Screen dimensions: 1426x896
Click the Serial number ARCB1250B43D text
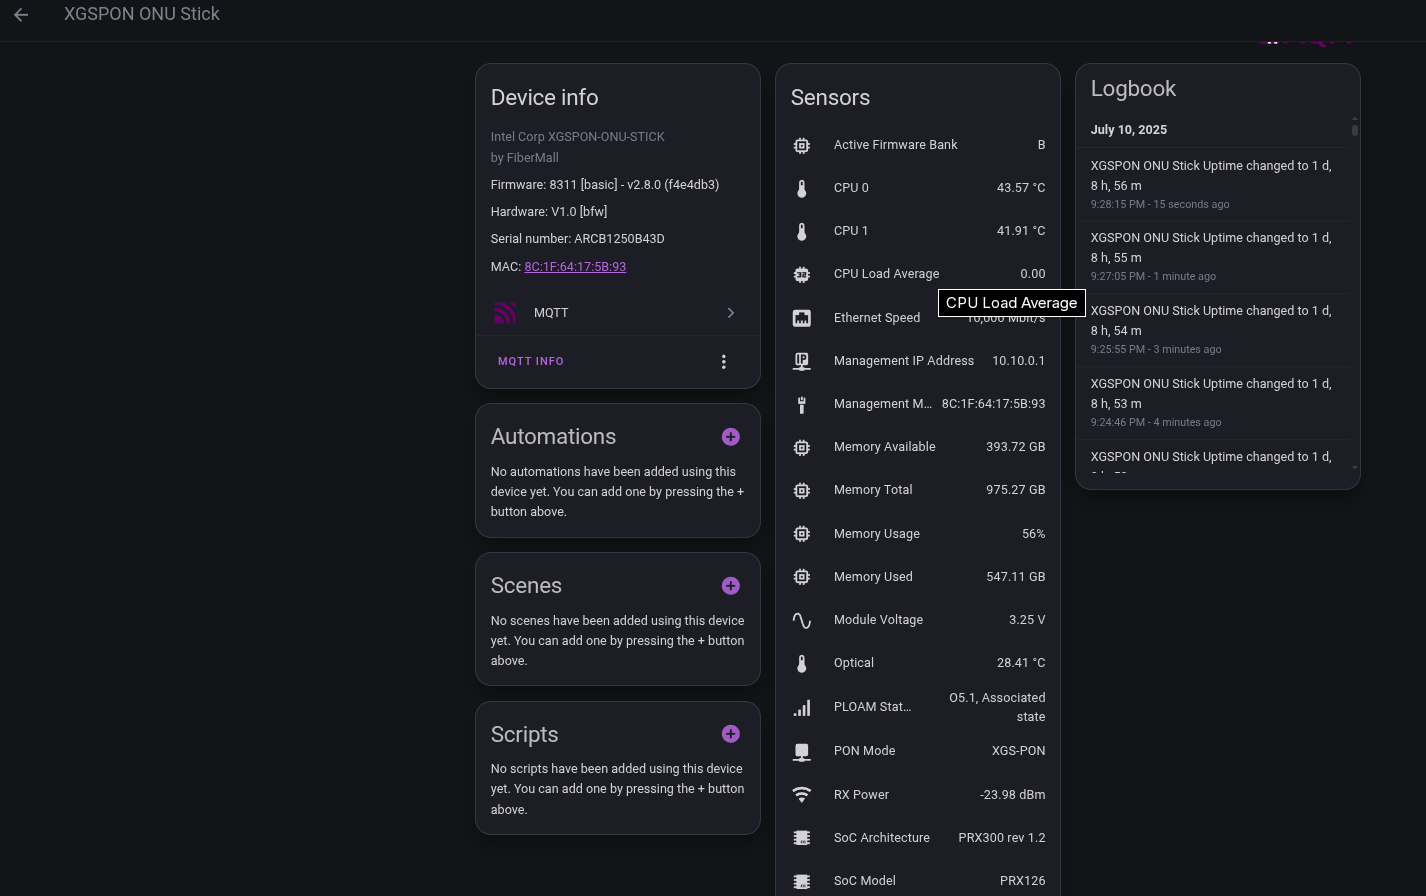(x=577, y=239)
